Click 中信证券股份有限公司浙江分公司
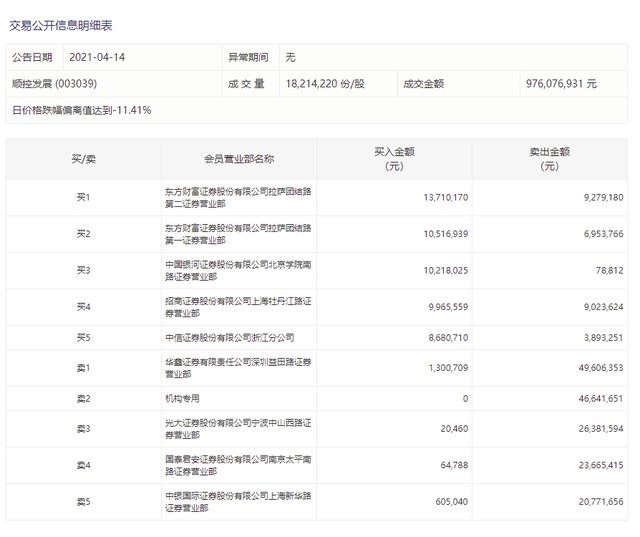The height and width of the screenshot is (537, 640). click(x=229, y=337)
